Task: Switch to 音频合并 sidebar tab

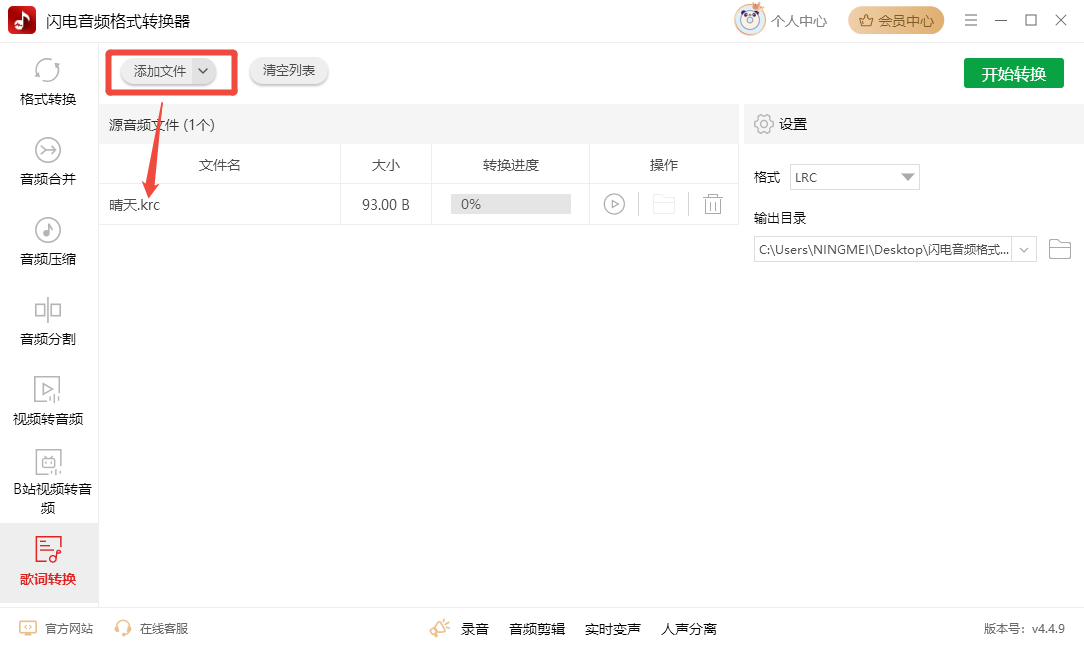Action: (48, 163)
